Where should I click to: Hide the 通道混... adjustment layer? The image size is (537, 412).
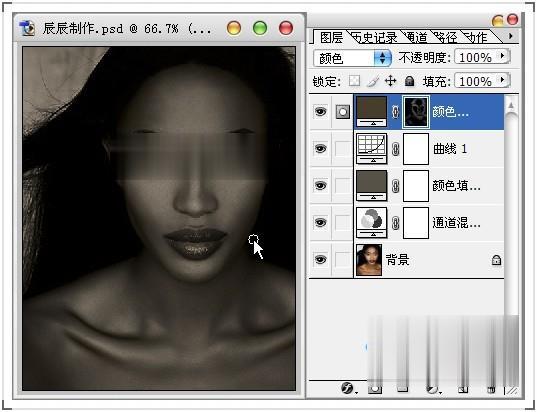pos(321,223)
